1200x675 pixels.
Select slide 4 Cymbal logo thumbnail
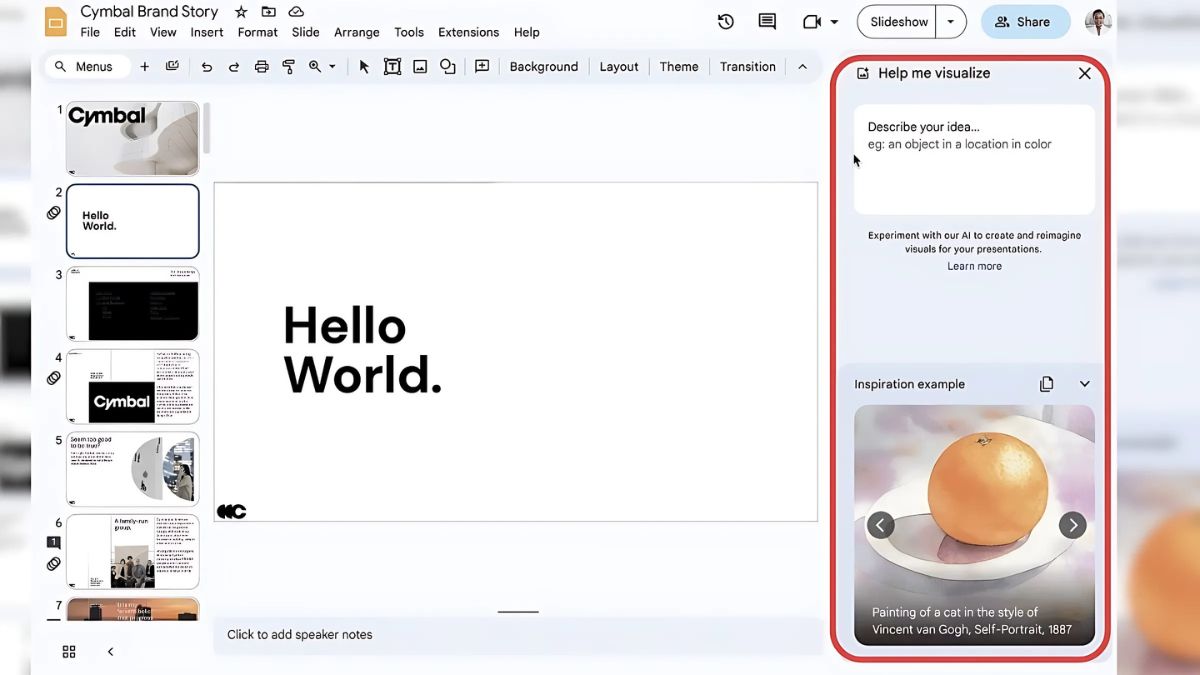point(132,386)
